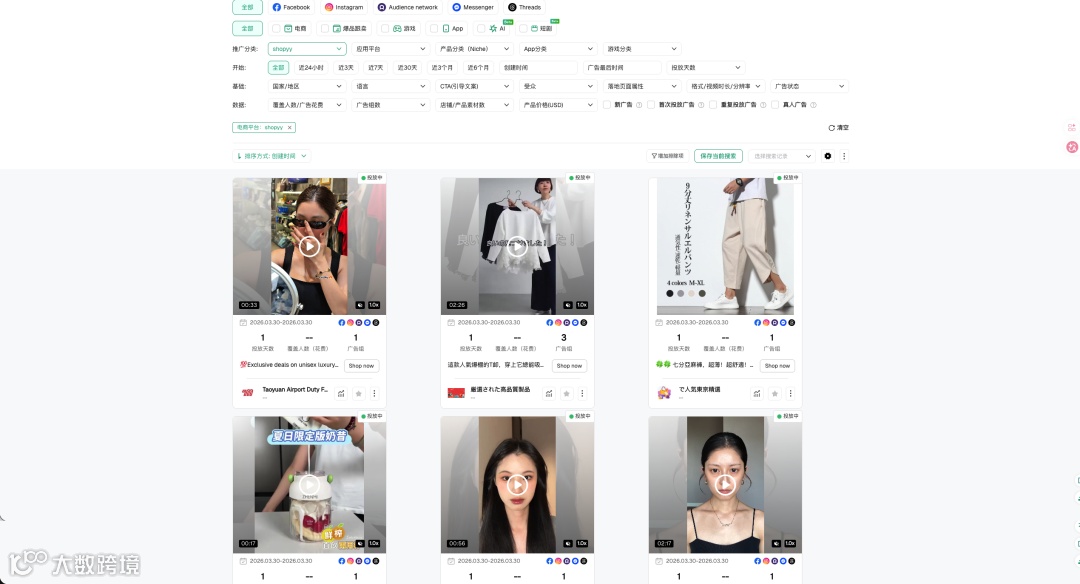1080x584 pixels.
Task: Click the help icon next to 真人广告
Action: tap(813, 105)
